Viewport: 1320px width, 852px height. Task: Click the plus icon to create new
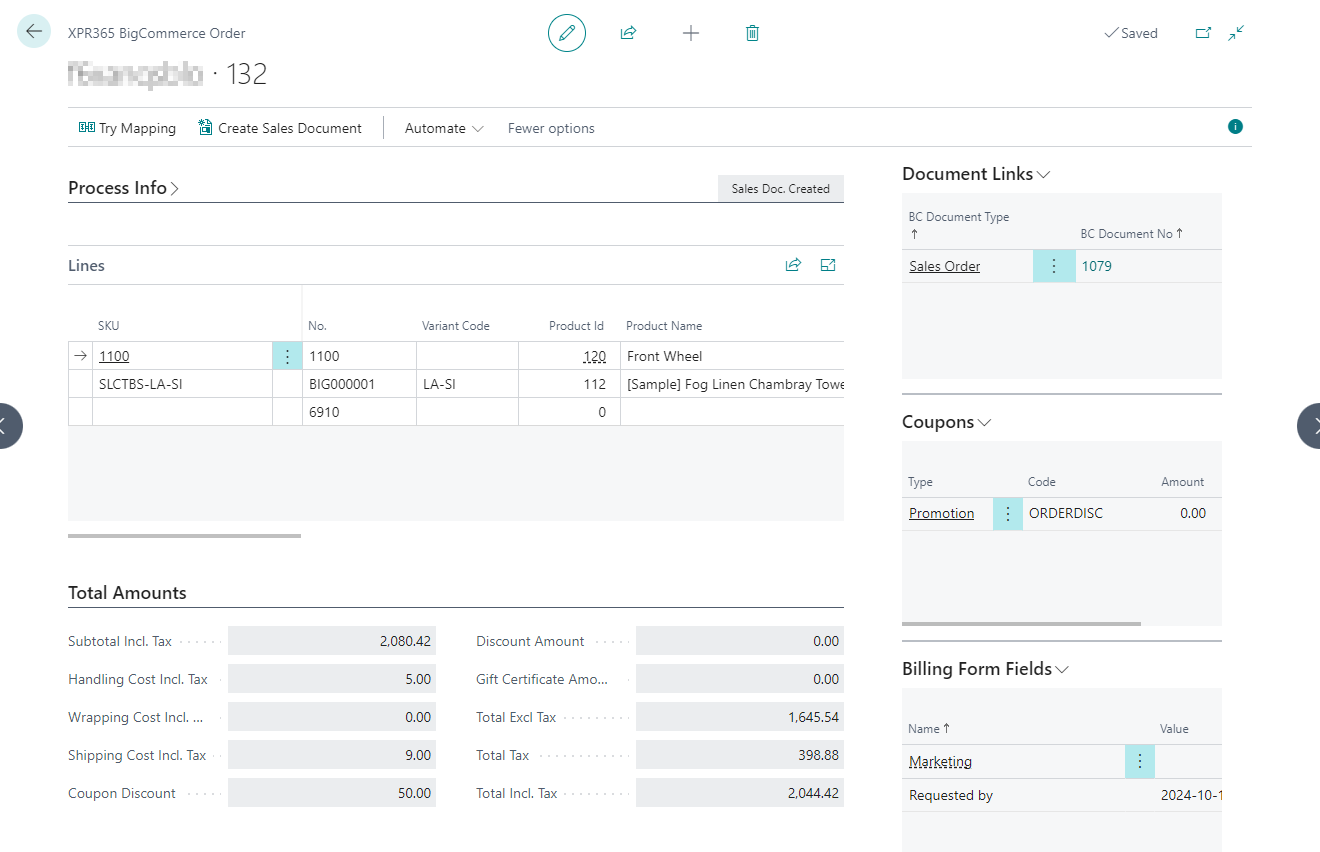tap(691, 33)
